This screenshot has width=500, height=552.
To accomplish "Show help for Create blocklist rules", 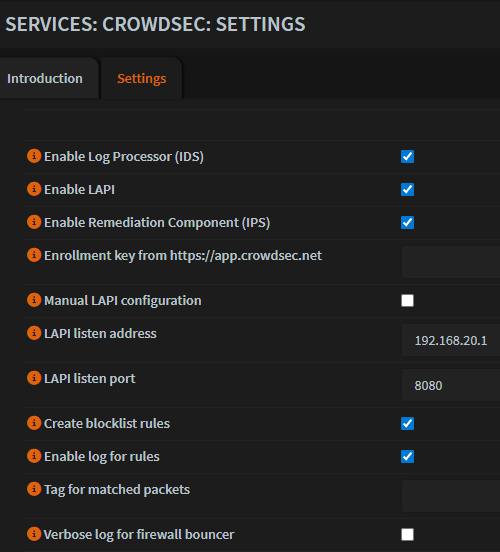I will pyautogui.click(x=34, y=423).
